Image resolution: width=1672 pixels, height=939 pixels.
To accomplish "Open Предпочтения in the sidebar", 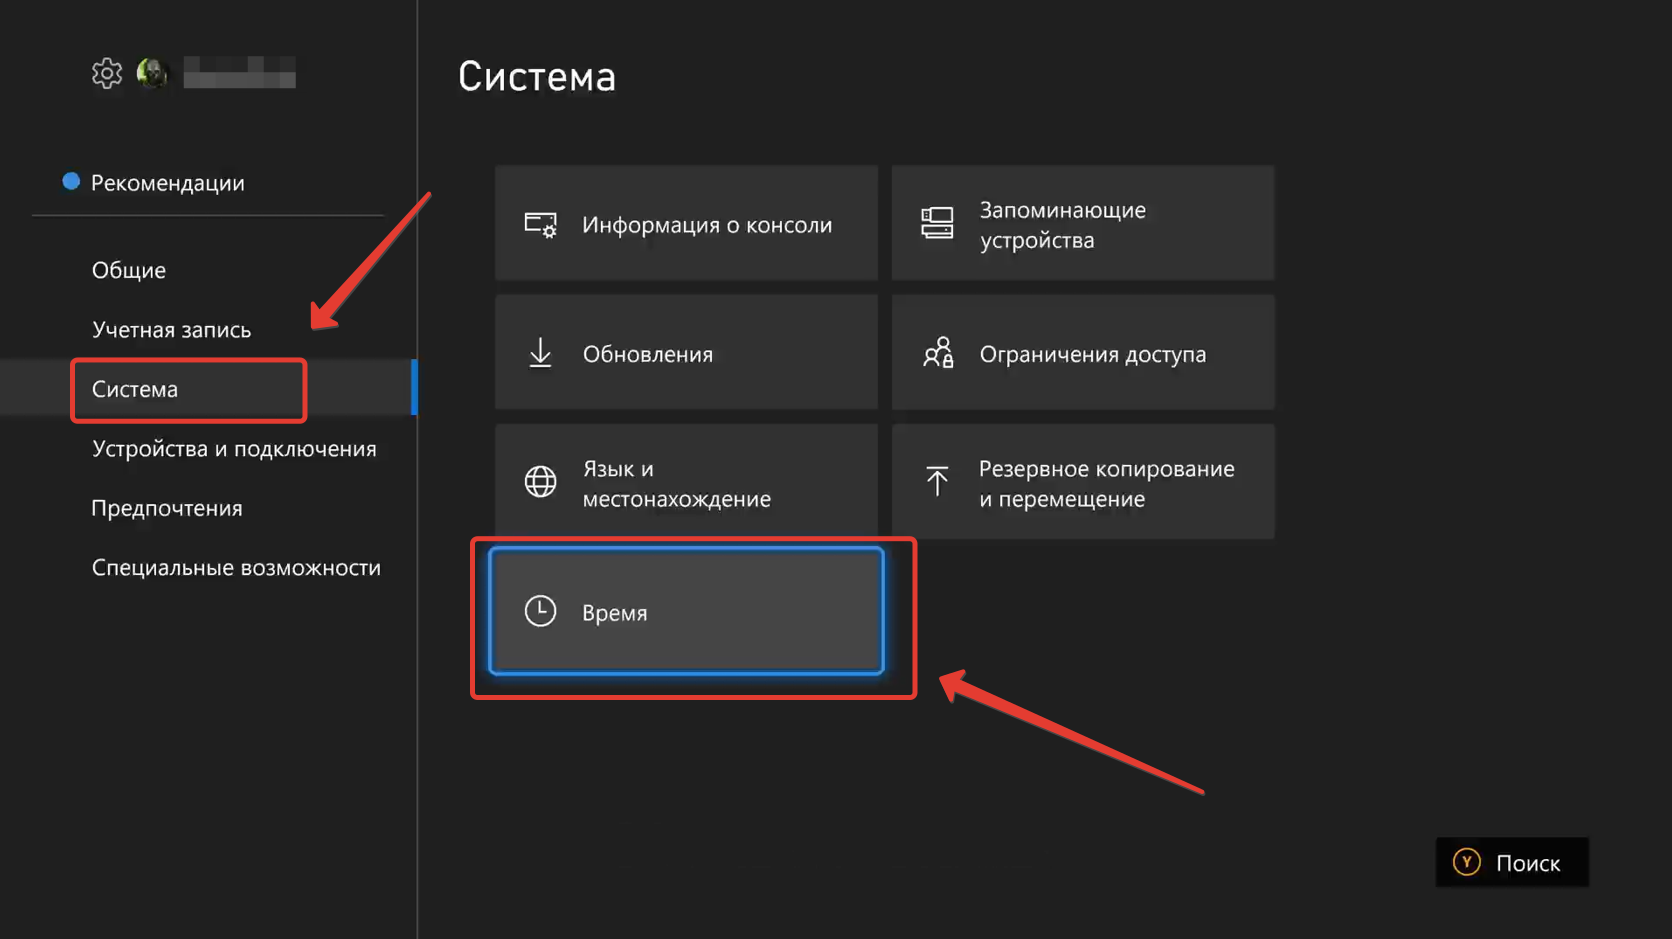I will point(167,508).
